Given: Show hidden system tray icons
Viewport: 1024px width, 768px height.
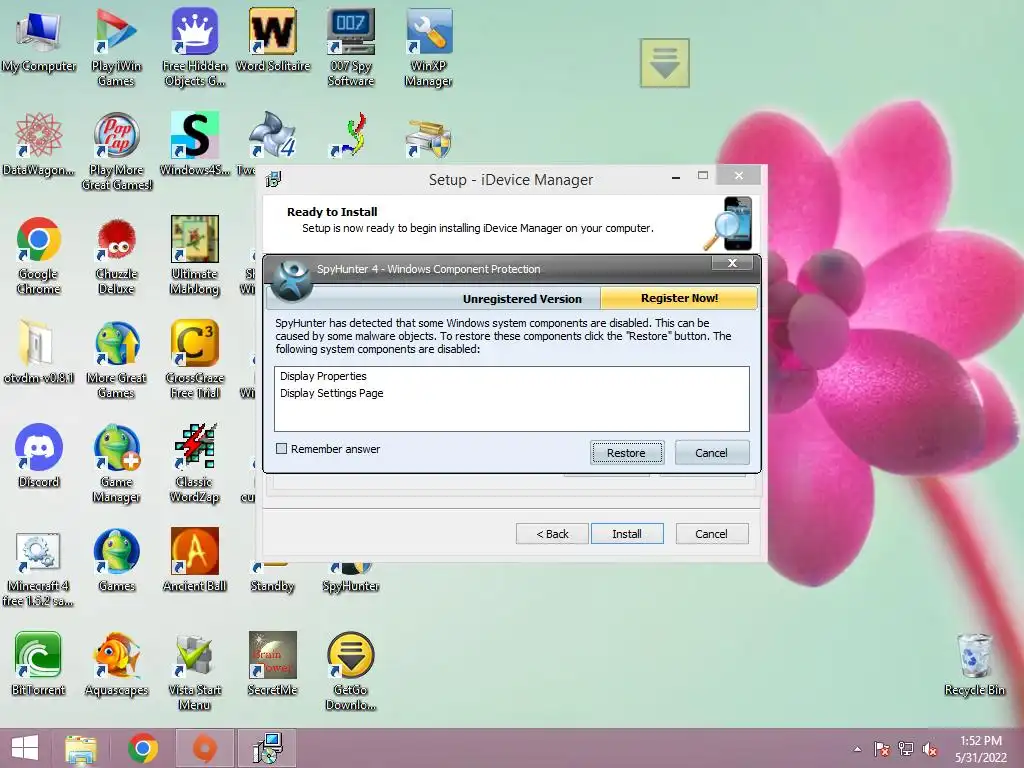Looking at the screenshot, I should coord(857,749).
